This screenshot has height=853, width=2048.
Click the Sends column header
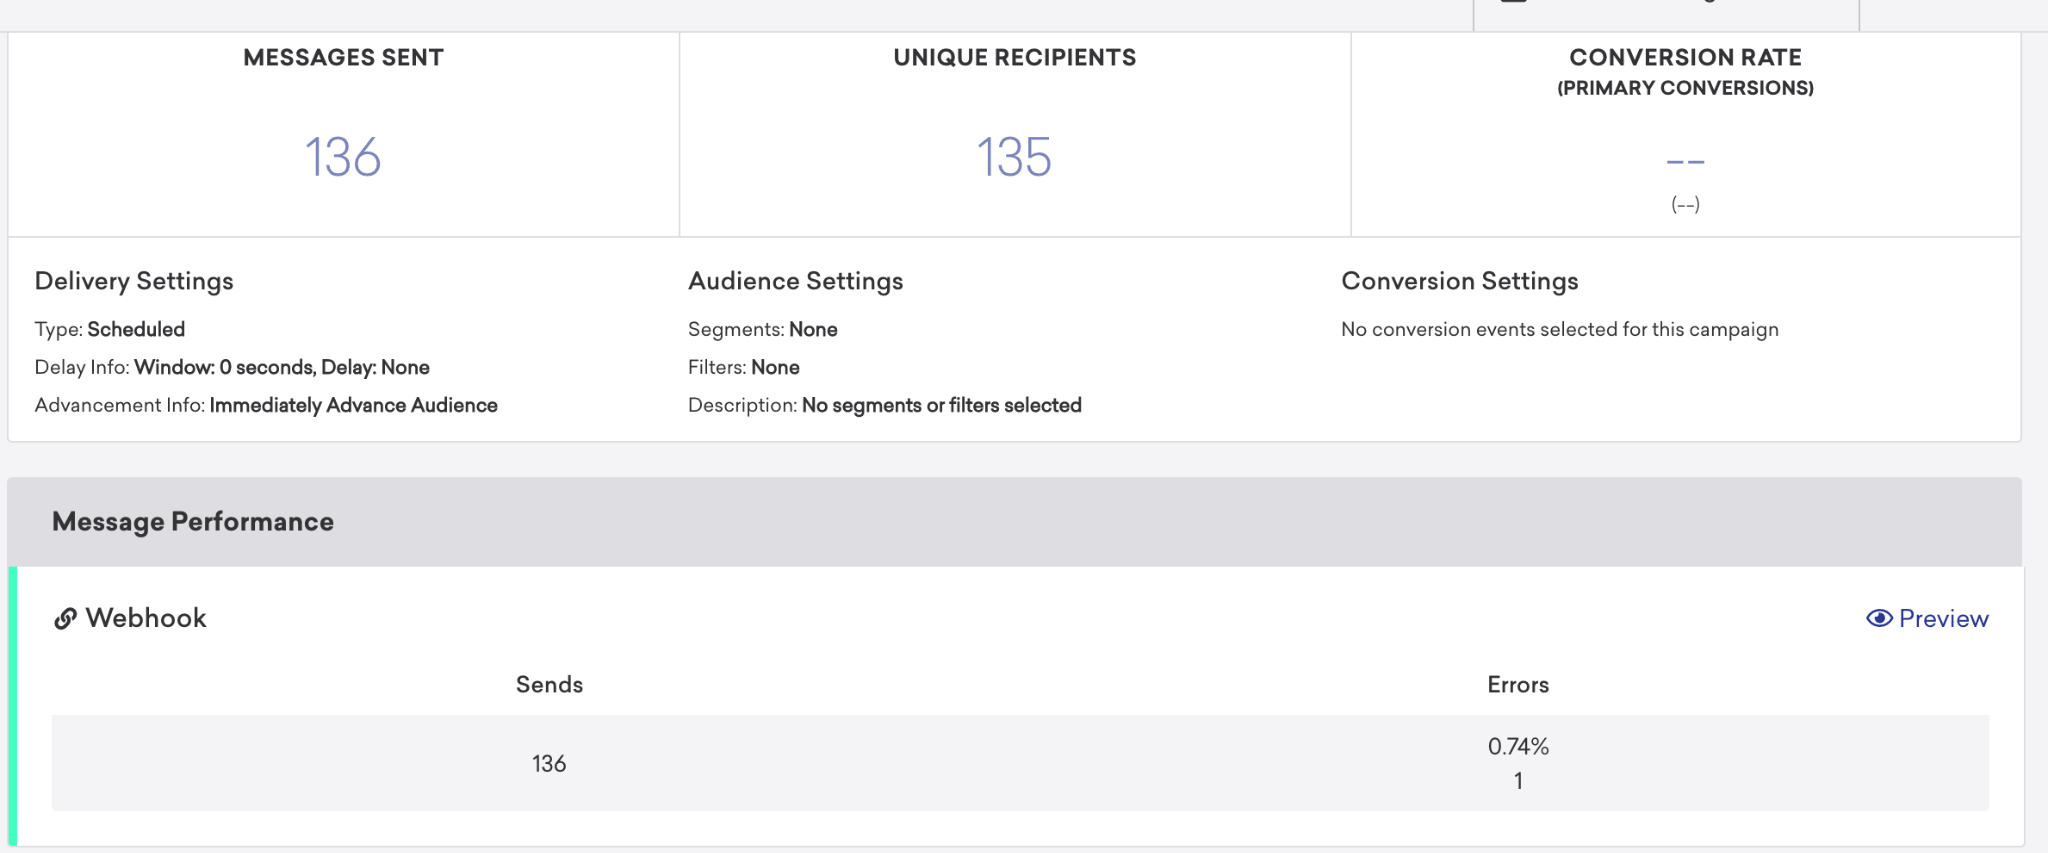(x=549, y=685)
